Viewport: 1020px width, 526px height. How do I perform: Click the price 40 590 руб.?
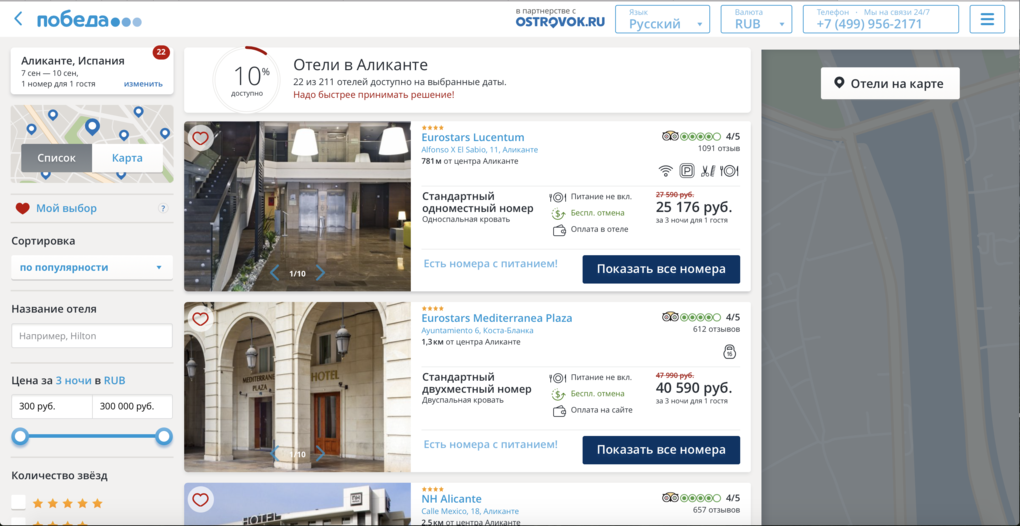(693, 388)
